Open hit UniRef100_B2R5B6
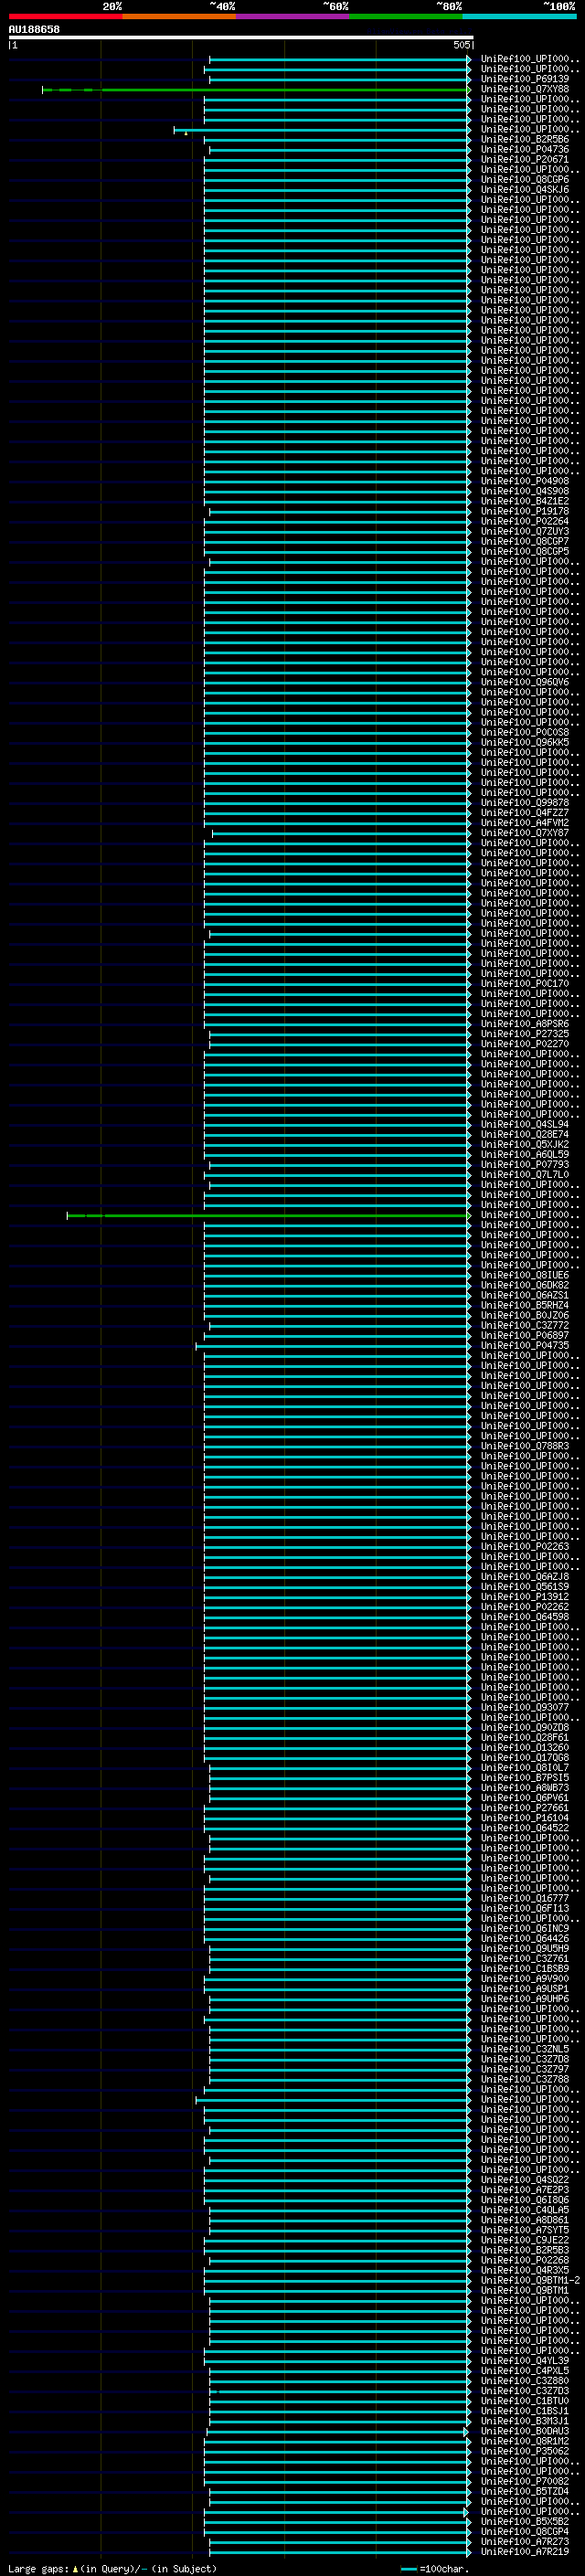The height and width of the screenshot is (2576, 585). tap(525, 139)
